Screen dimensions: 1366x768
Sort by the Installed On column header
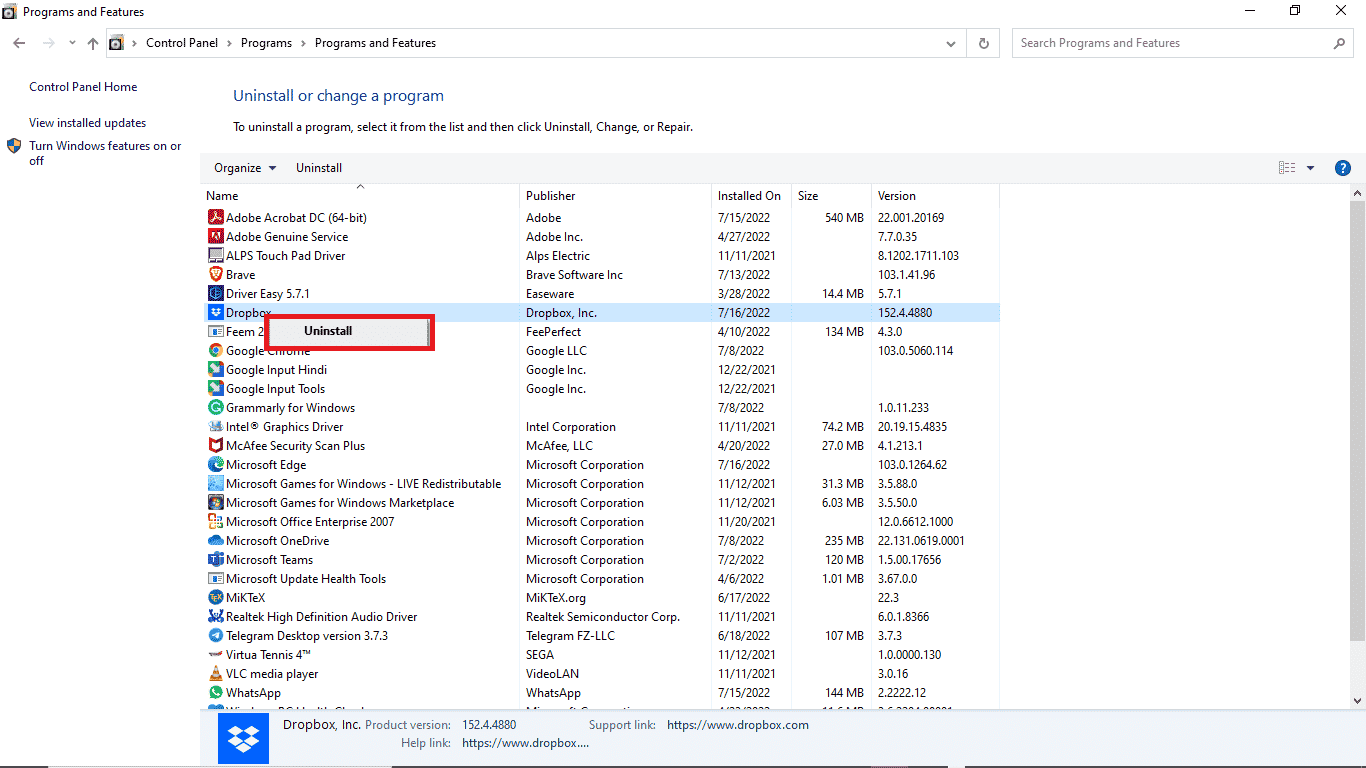(751, 196)
